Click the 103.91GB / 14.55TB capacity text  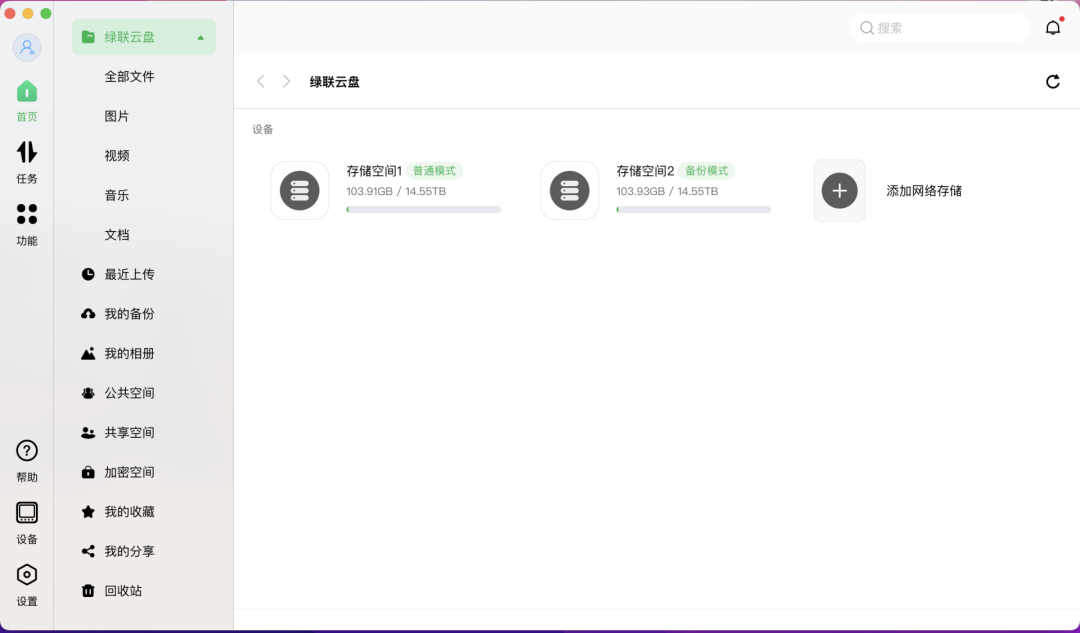coord(396,191)
